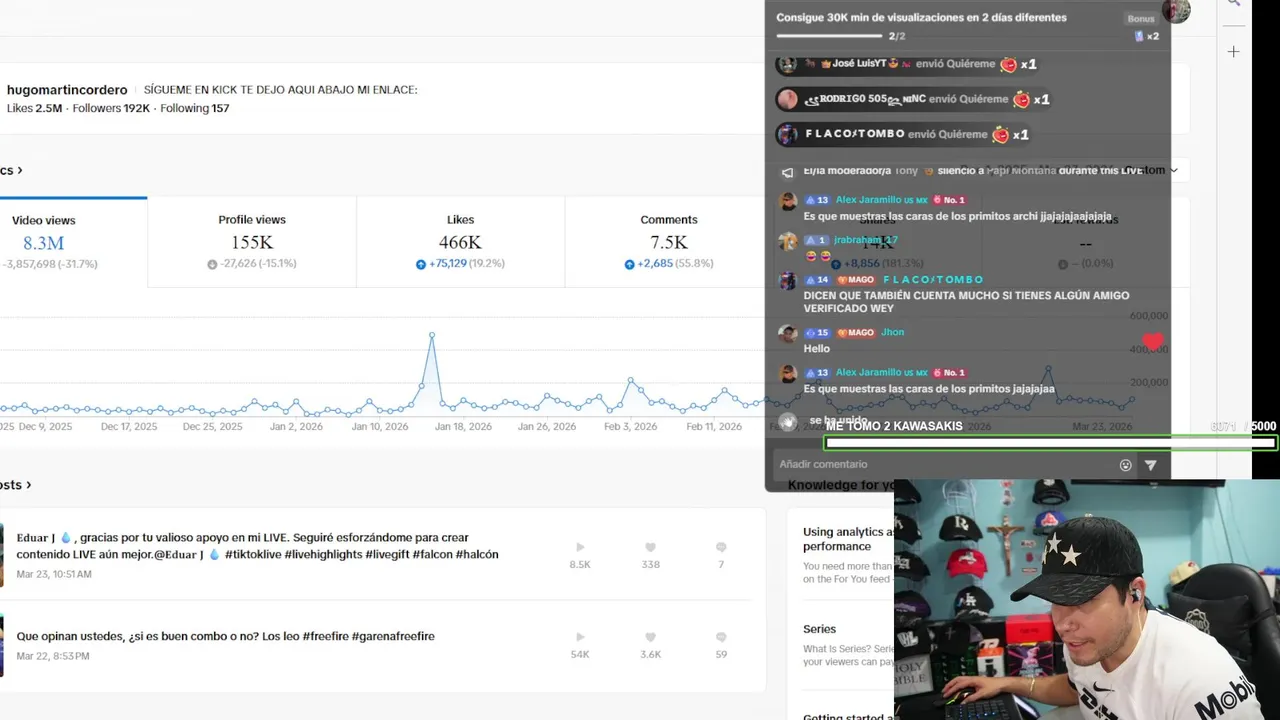Viewport: 1280px width, 720px height.
Task: Expand the analytics section header chevron
Action: [20, 171]
